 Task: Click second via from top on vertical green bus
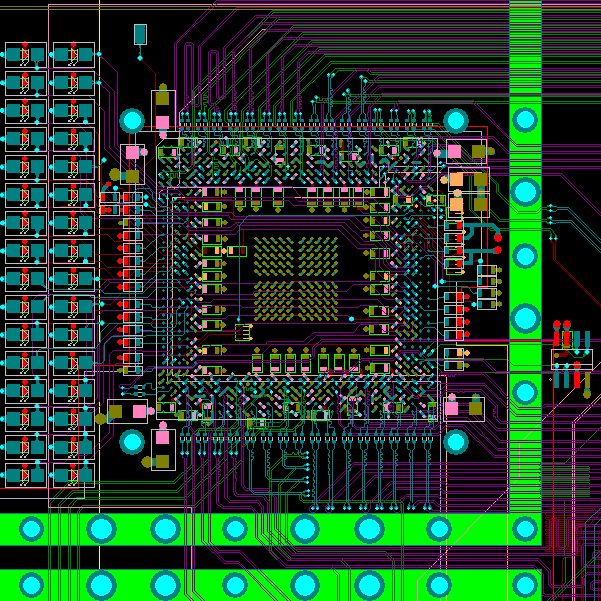(x=525, y=191)
